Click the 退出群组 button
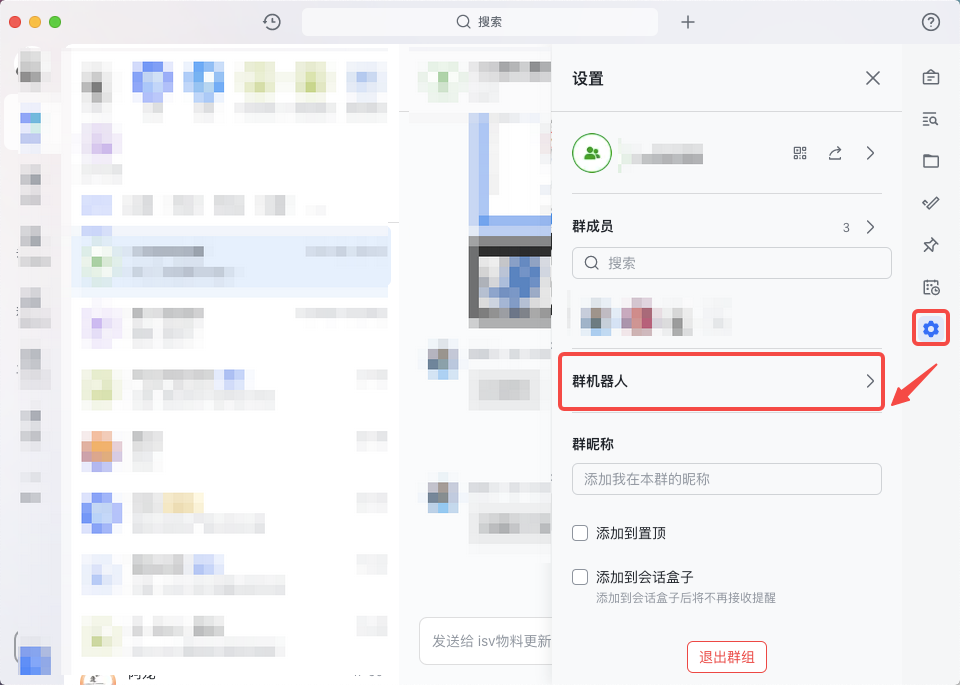The width and height of the screenshot is (960, 685). pyautogui.click(x=727, y=657)
